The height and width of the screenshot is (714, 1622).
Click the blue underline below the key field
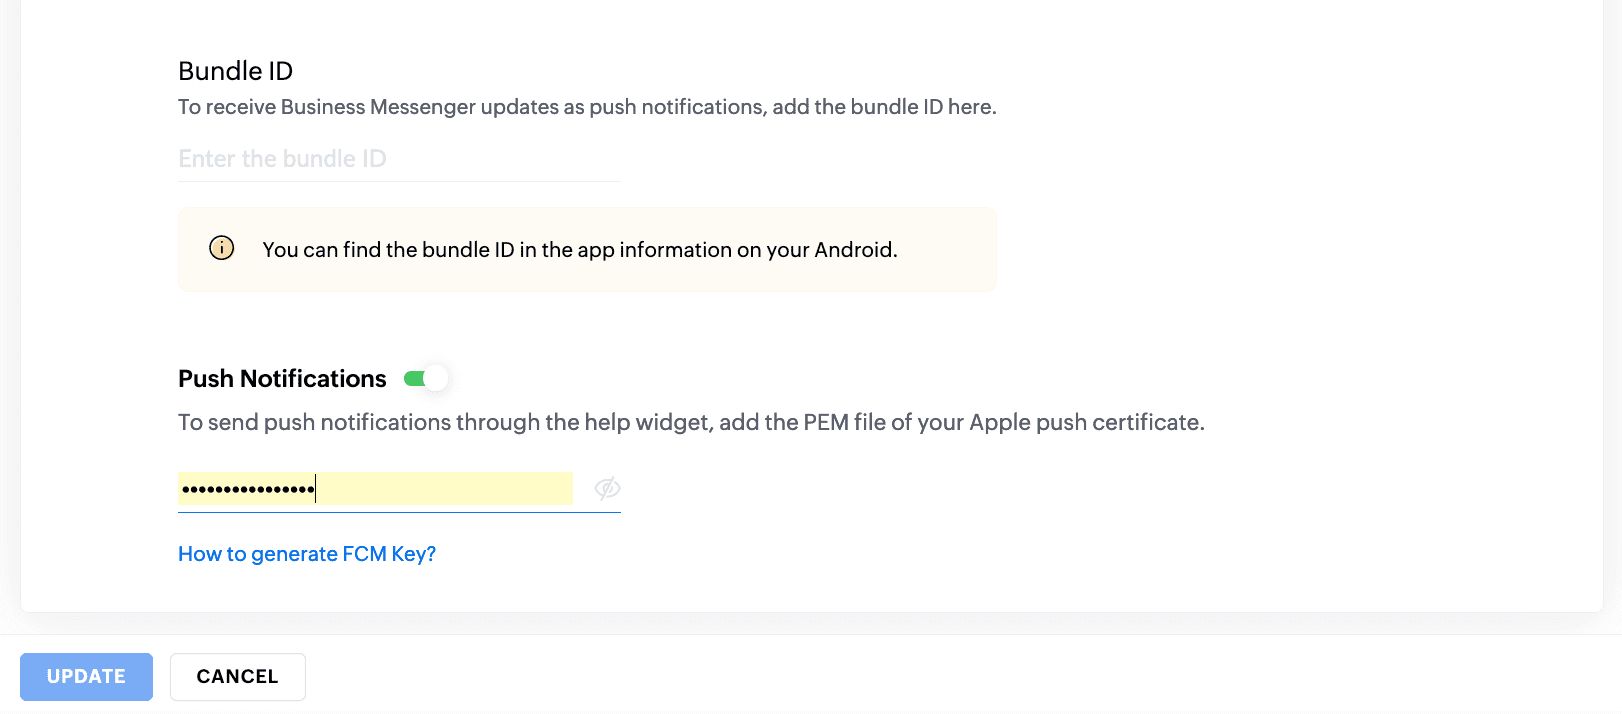click(x=398, y=512)
